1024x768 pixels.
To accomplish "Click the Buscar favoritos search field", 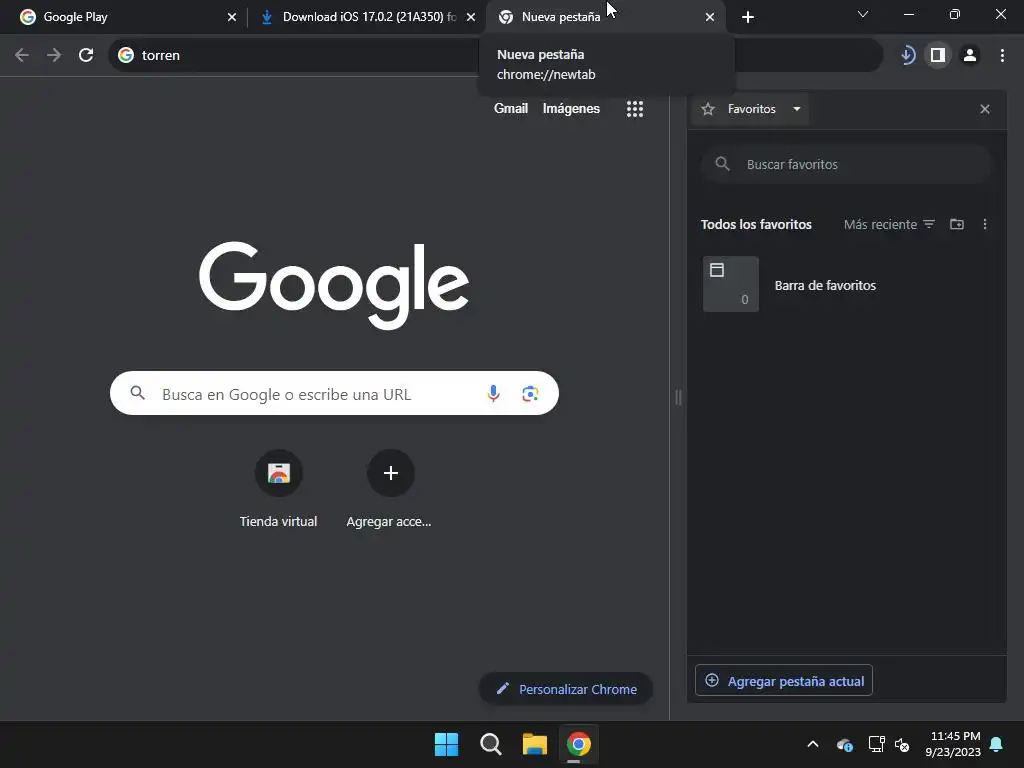I will coord(846,165).
